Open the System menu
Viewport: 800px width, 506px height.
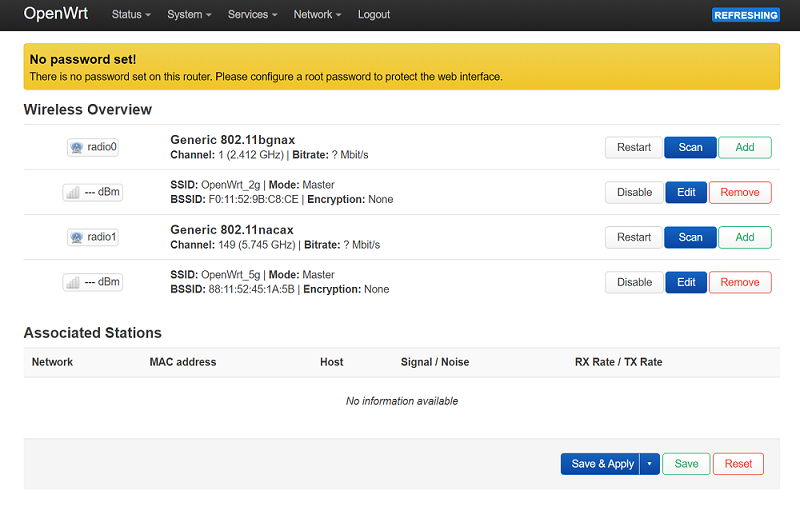pos(189,15)
